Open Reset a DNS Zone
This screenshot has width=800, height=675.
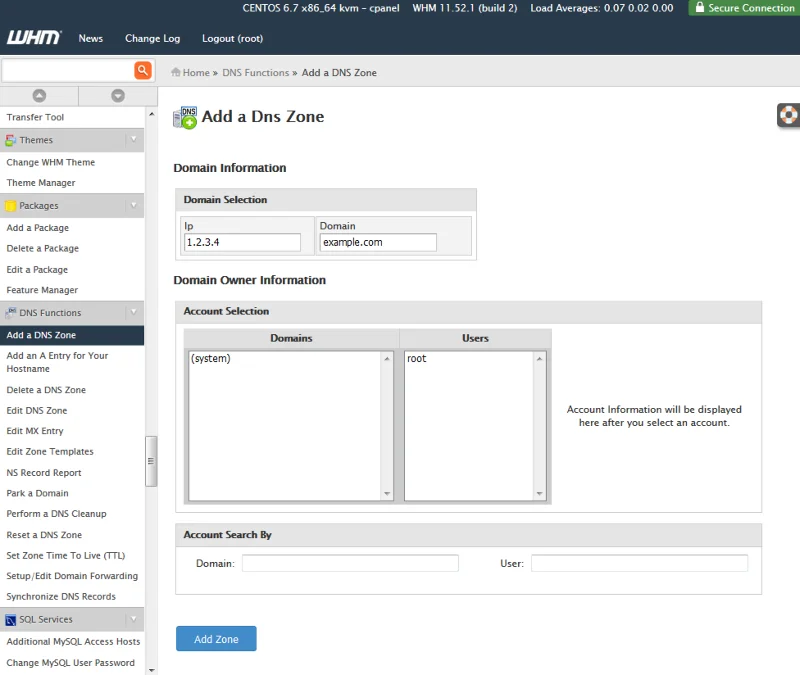tap(44, 535)
